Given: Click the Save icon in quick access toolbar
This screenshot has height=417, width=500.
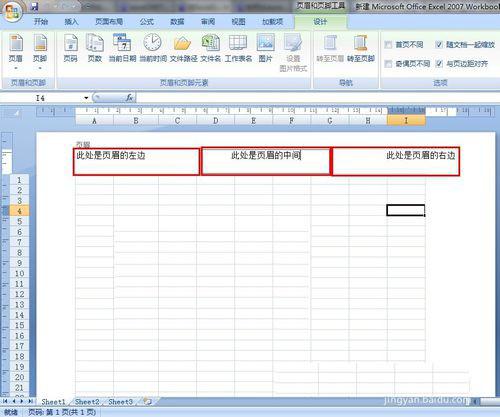Looking at the screenshot, I should 34,6.
